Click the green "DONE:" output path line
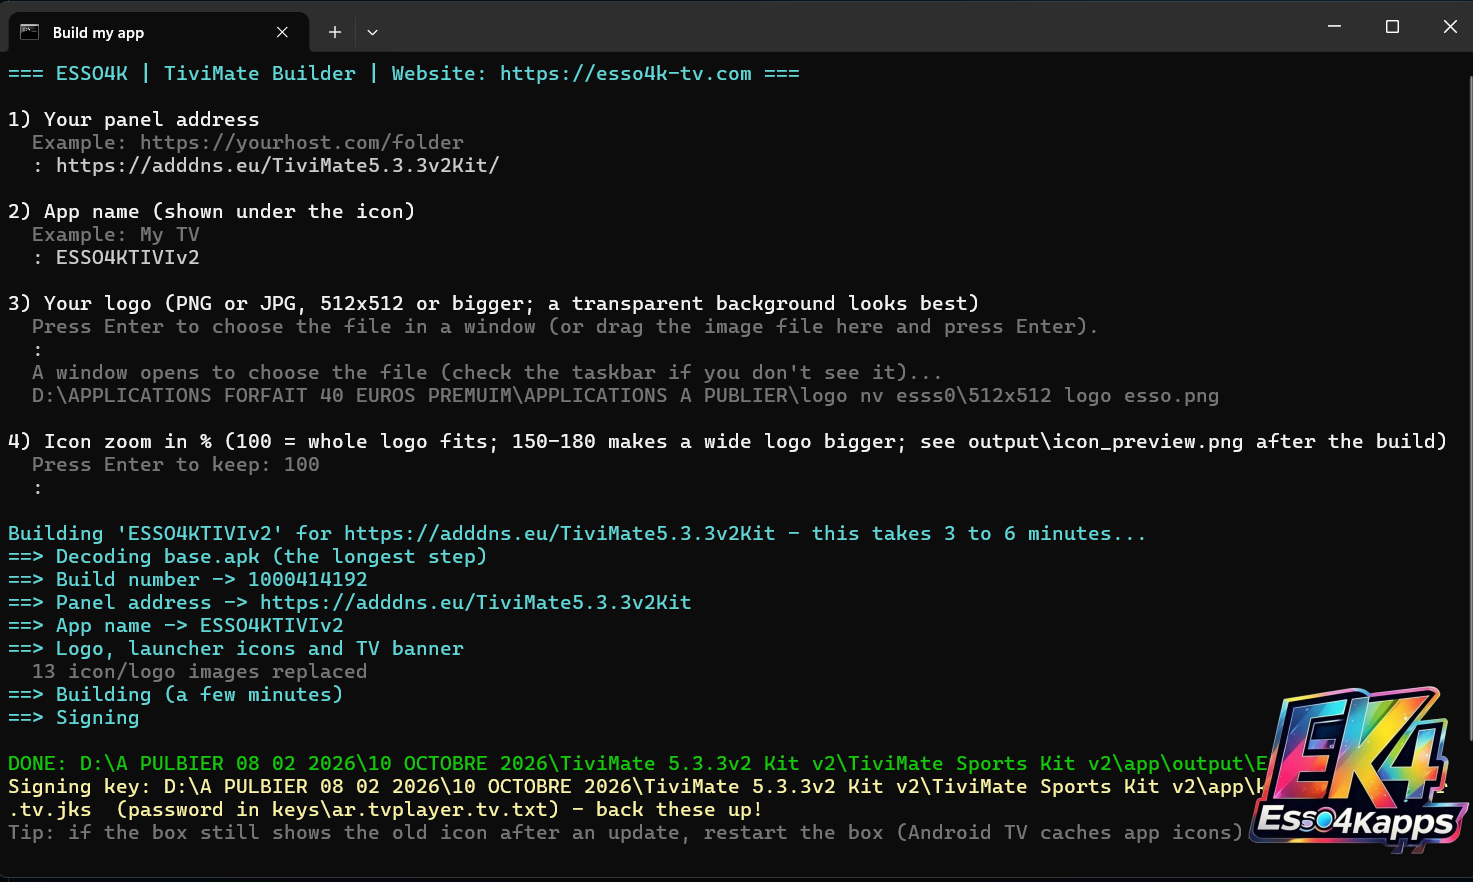1473x882 pixels. pos(638,763)
